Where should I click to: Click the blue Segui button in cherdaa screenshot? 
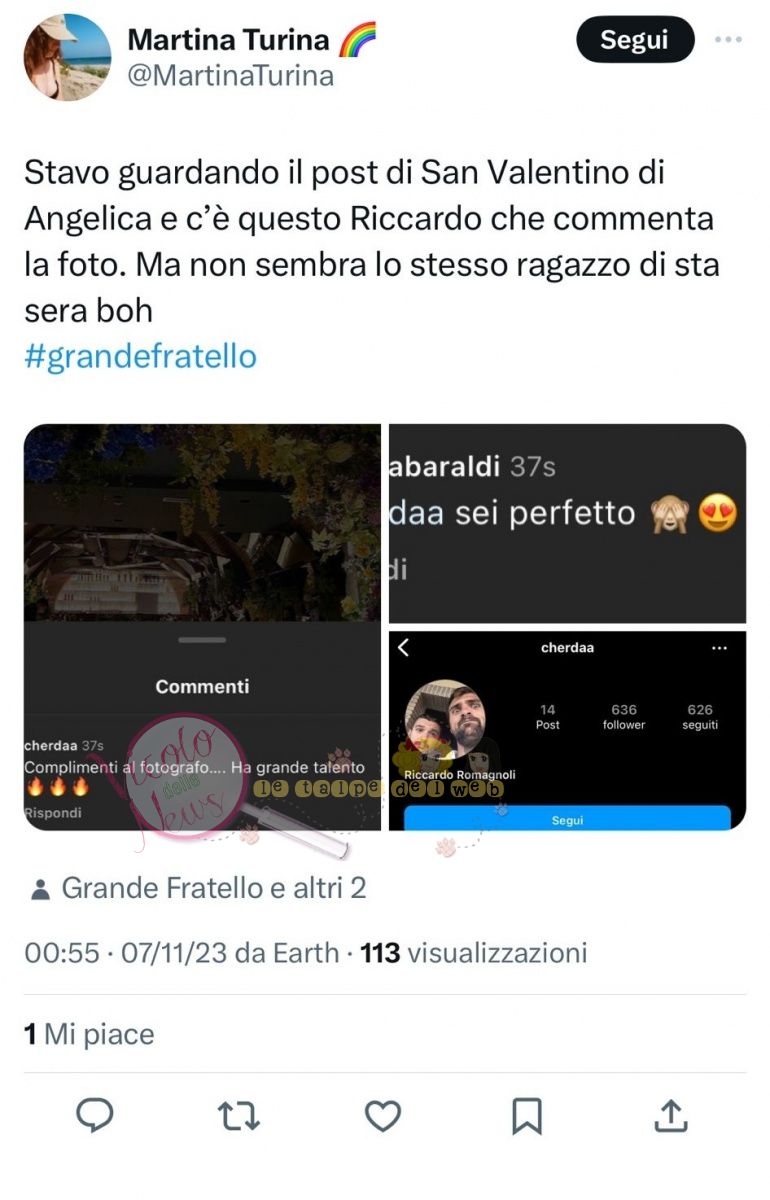click(567, 819)
